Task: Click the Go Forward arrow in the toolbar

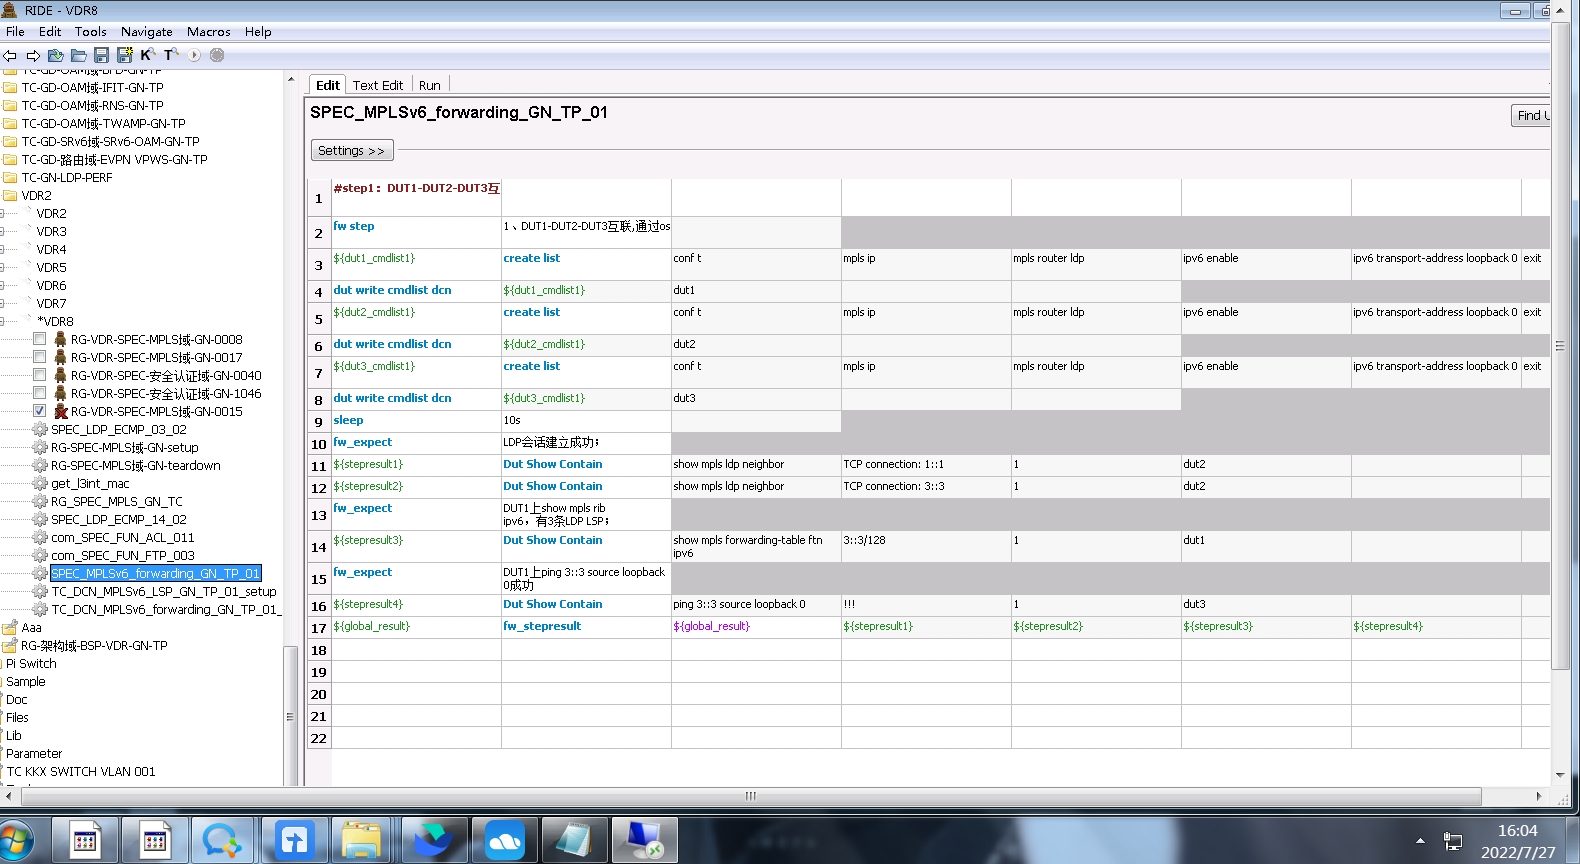Action: [33, 55]
